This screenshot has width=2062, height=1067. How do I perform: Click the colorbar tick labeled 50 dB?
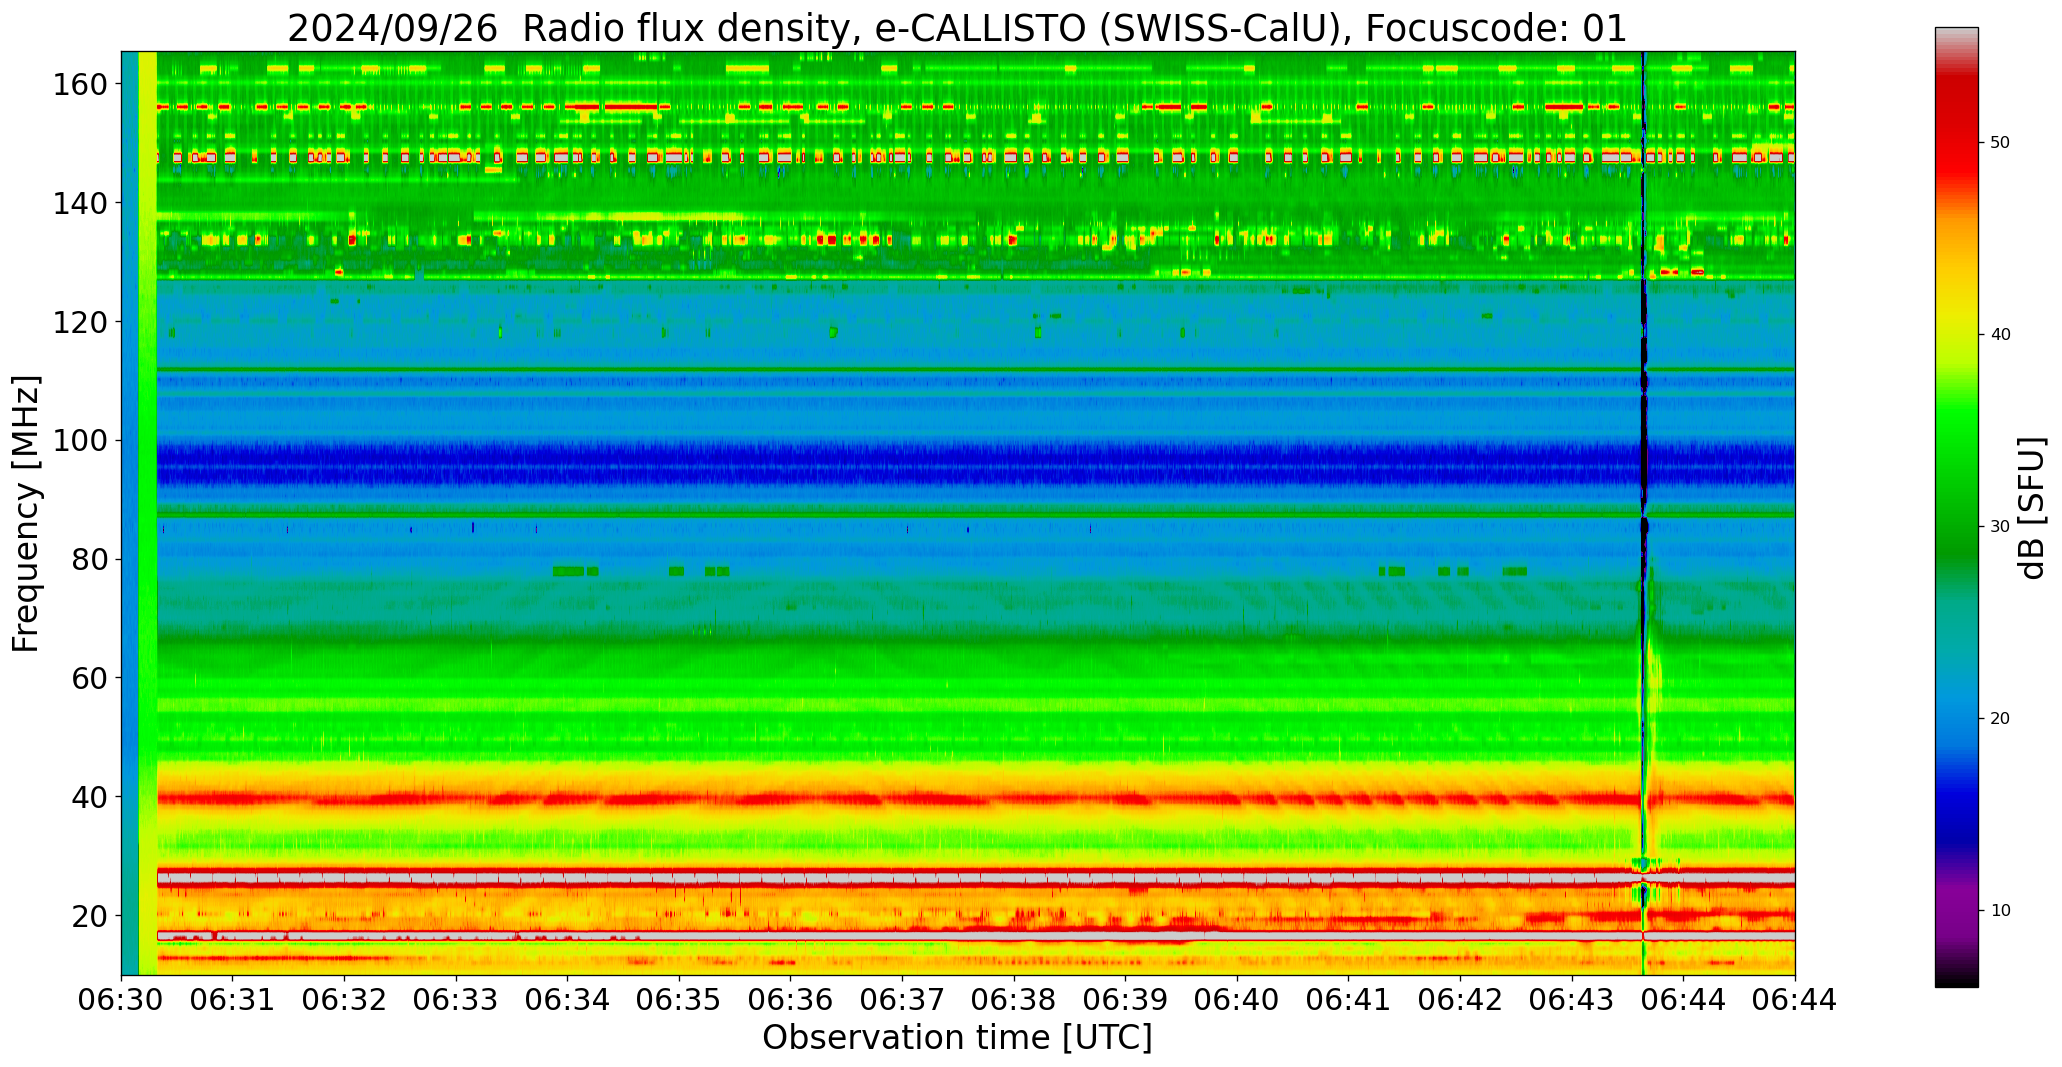[2000, 143]
